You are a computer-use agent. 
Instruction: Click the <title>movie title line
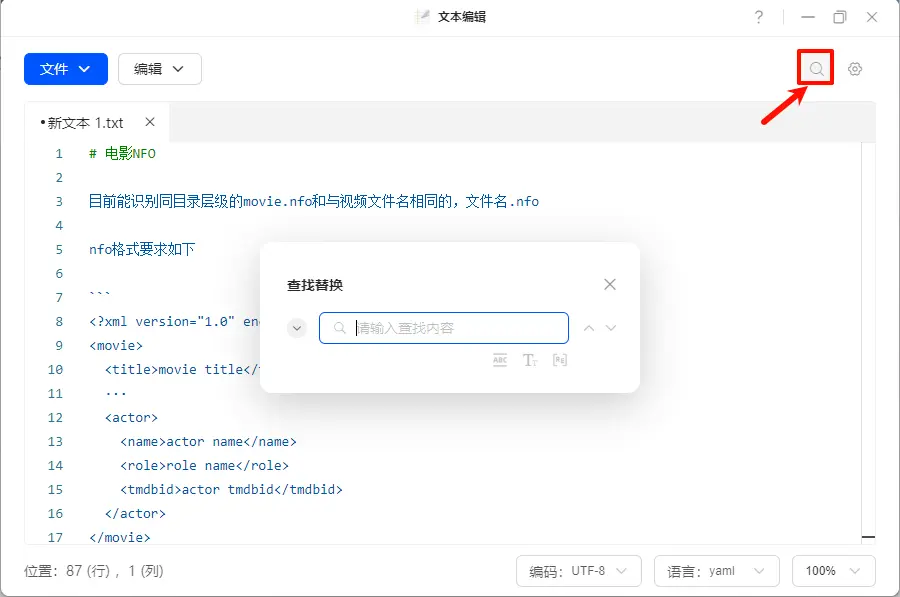click(x=183, y=370)
